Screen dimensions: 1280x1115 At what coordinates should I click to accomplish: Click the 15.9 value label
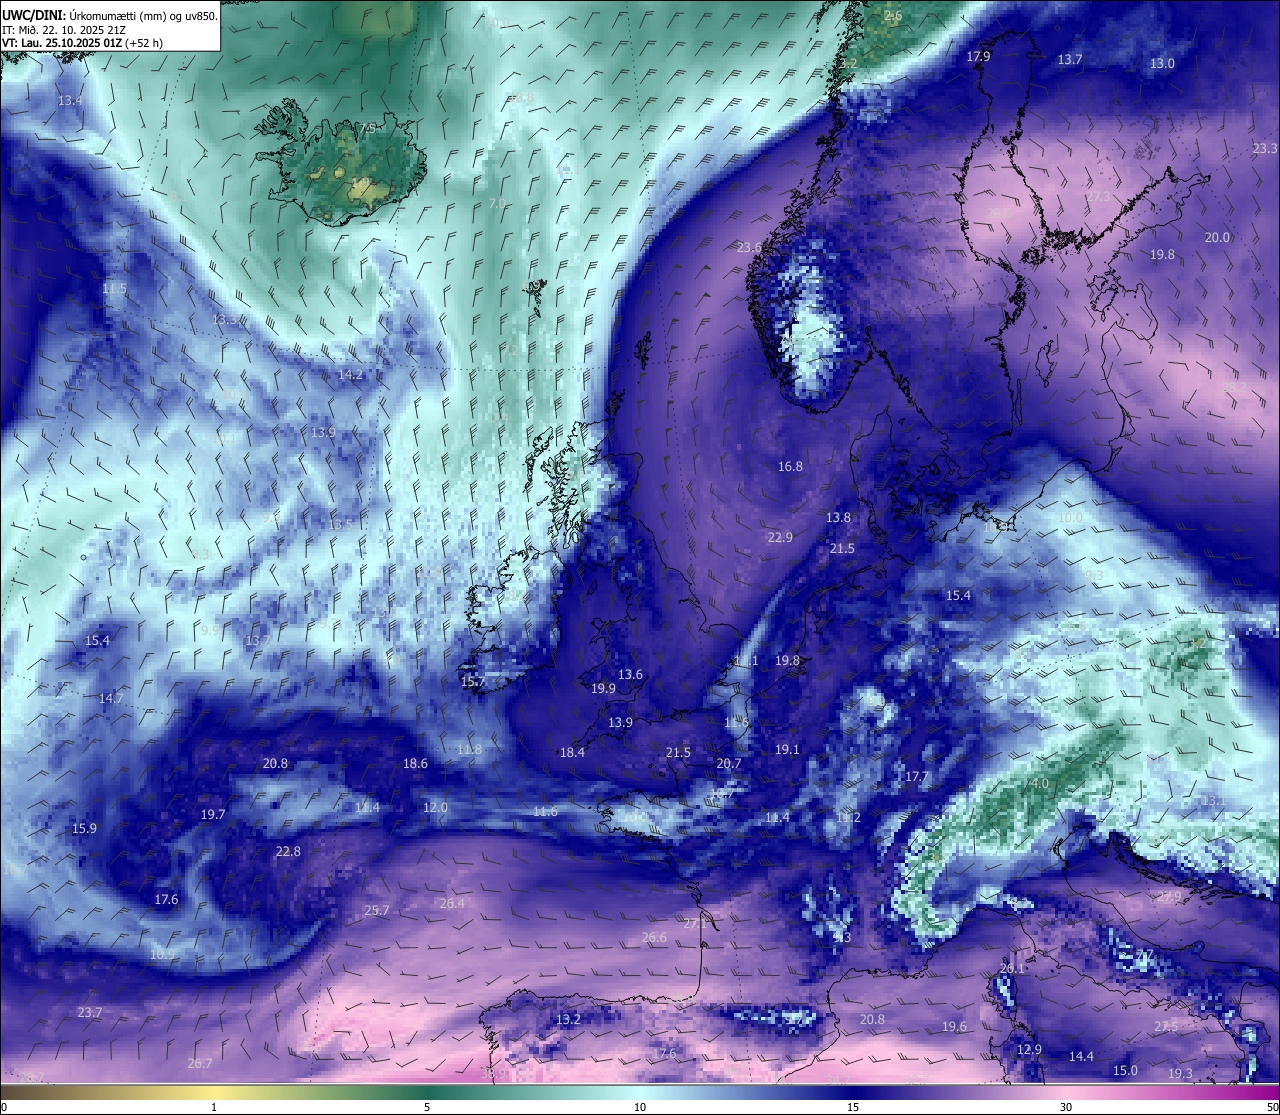click(x=84, y=828)
